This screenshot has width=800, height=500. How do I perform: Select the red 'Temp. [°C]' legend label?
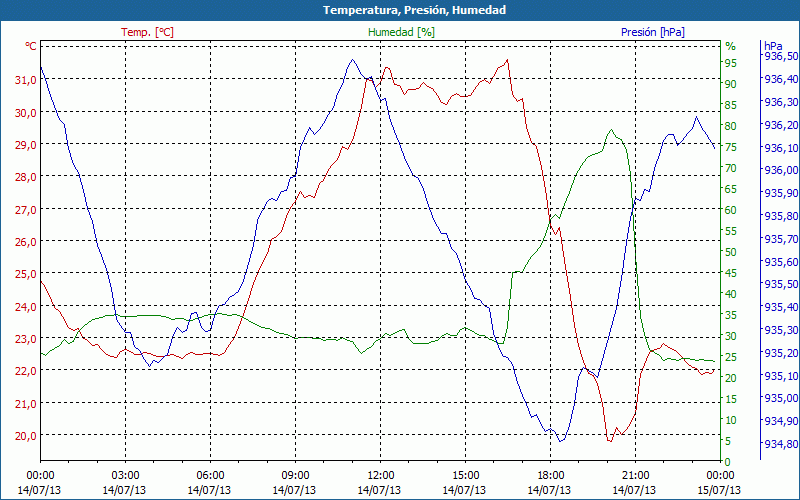click(x=147, y=32)
